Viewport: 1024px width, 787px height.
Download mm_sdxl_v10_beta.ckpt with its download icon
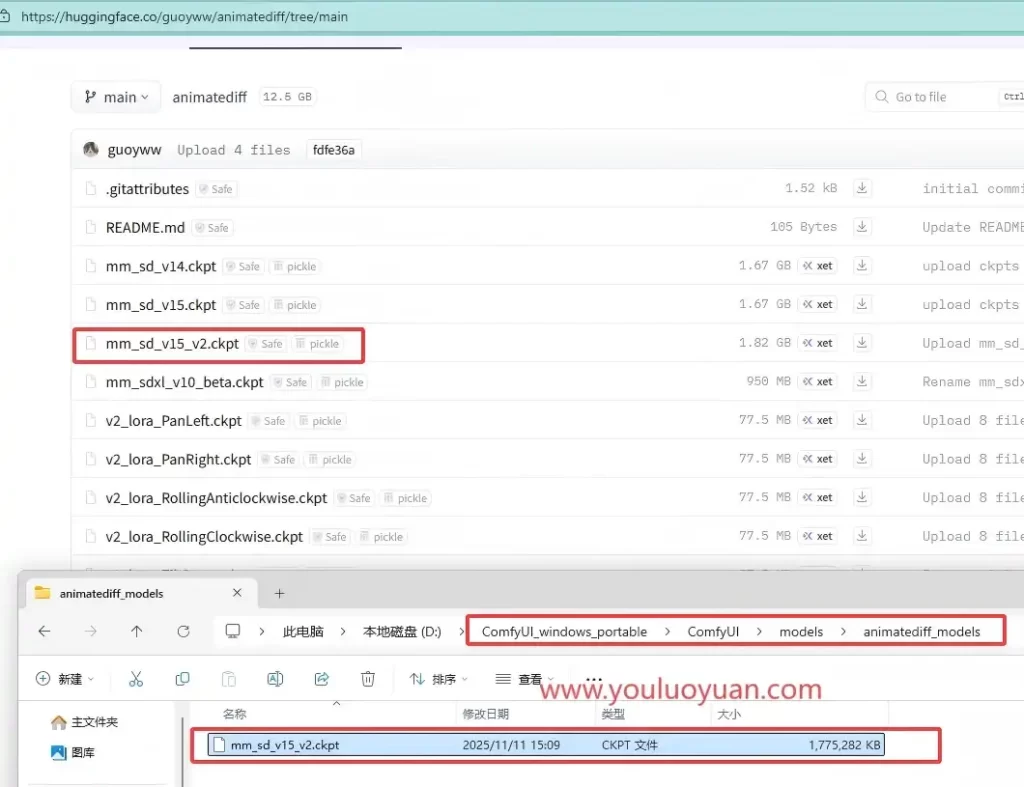pyautogui.click(x=862, y=381)
